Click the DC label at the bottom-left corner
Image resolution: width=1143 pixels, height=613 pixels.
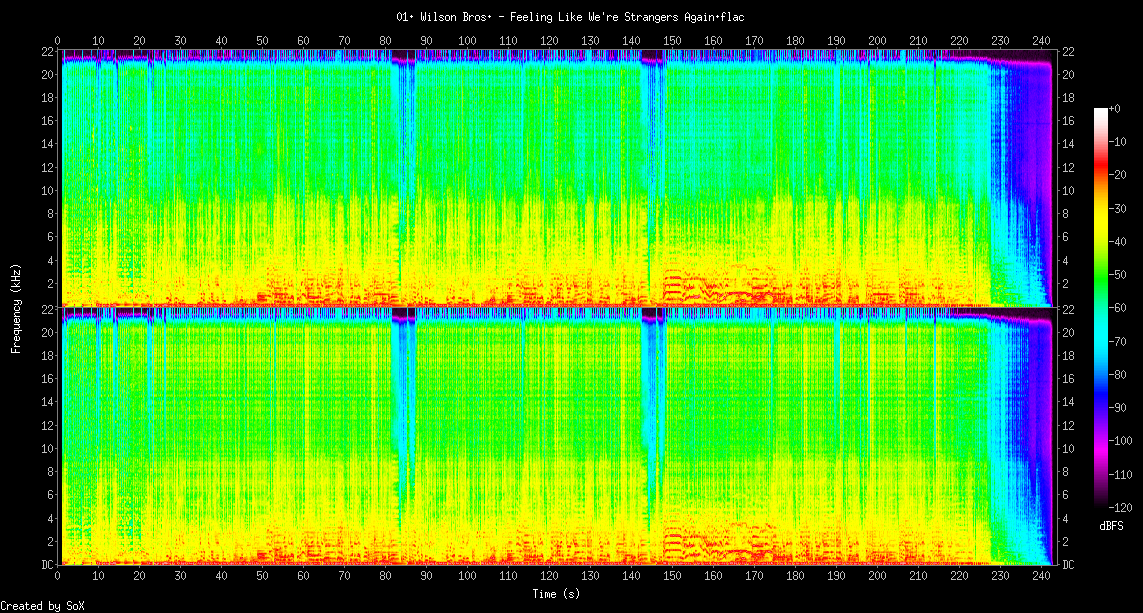coord(48,565)
